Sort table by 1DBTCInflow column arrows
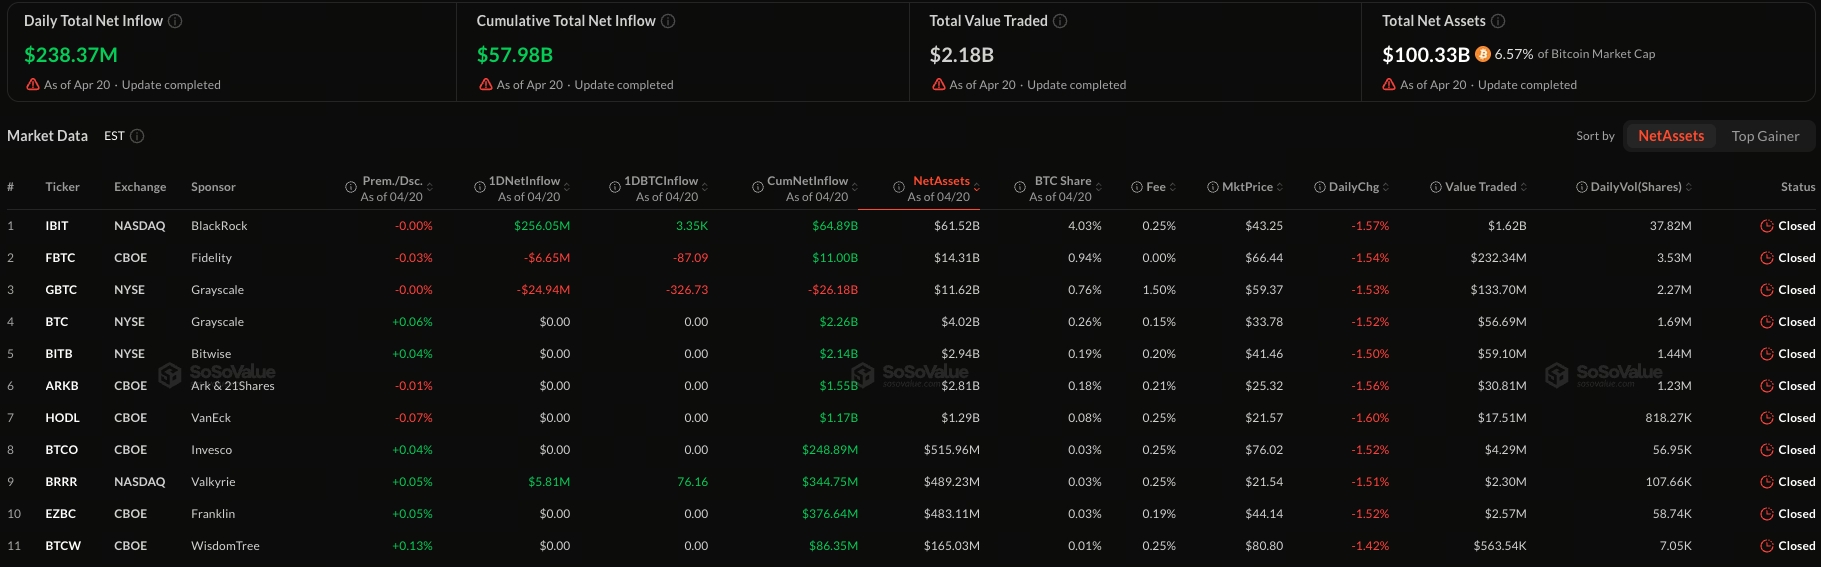This screenshot has height=567, width=1821. pyautogui.click(x=705, y=187)
